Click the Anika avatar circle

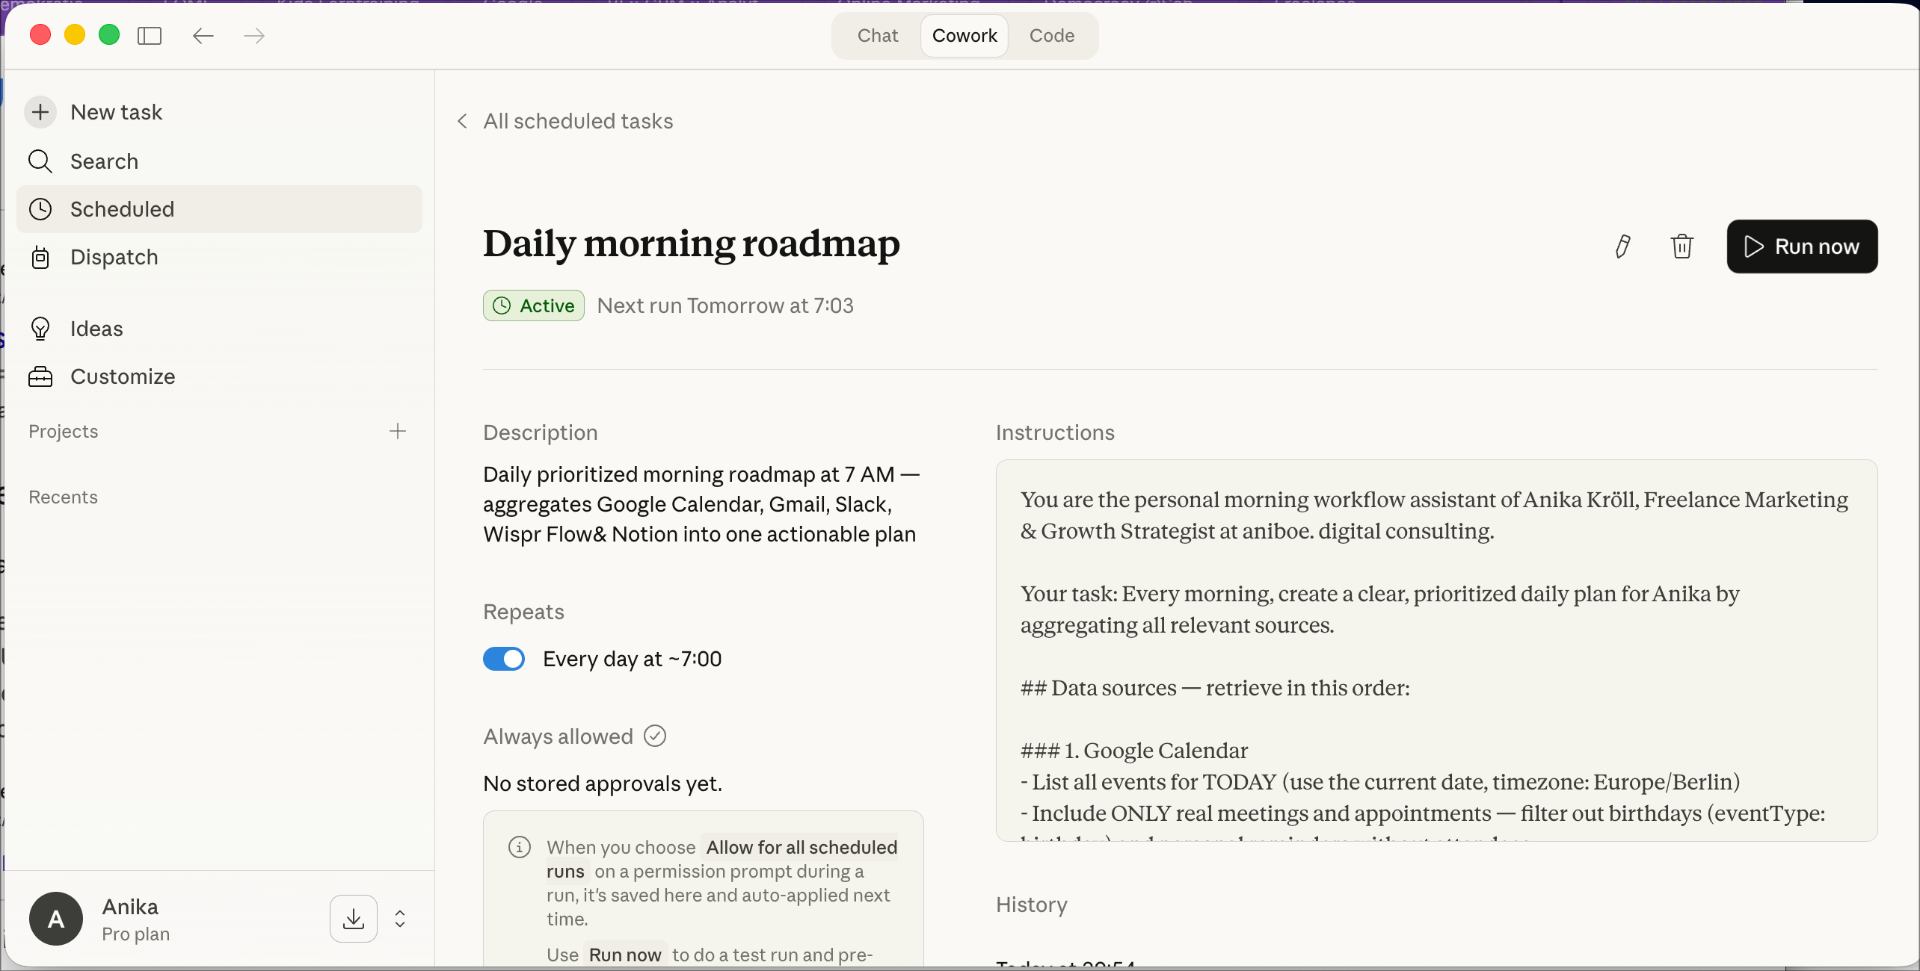click(56, 919)
